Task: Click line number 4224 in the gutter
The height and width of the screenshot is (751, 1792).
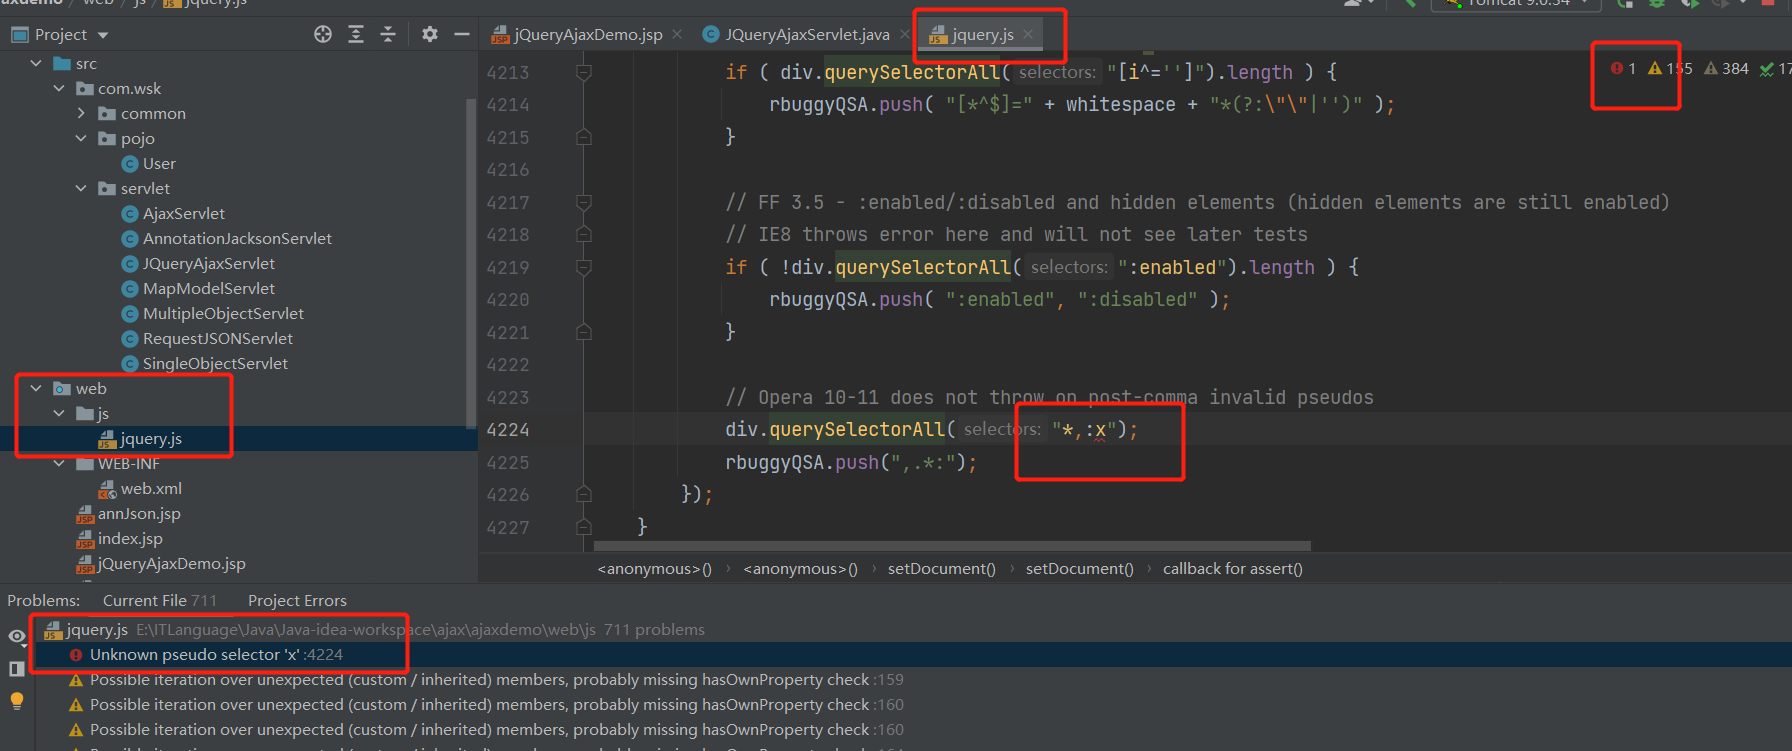Action: coord(508,430)
